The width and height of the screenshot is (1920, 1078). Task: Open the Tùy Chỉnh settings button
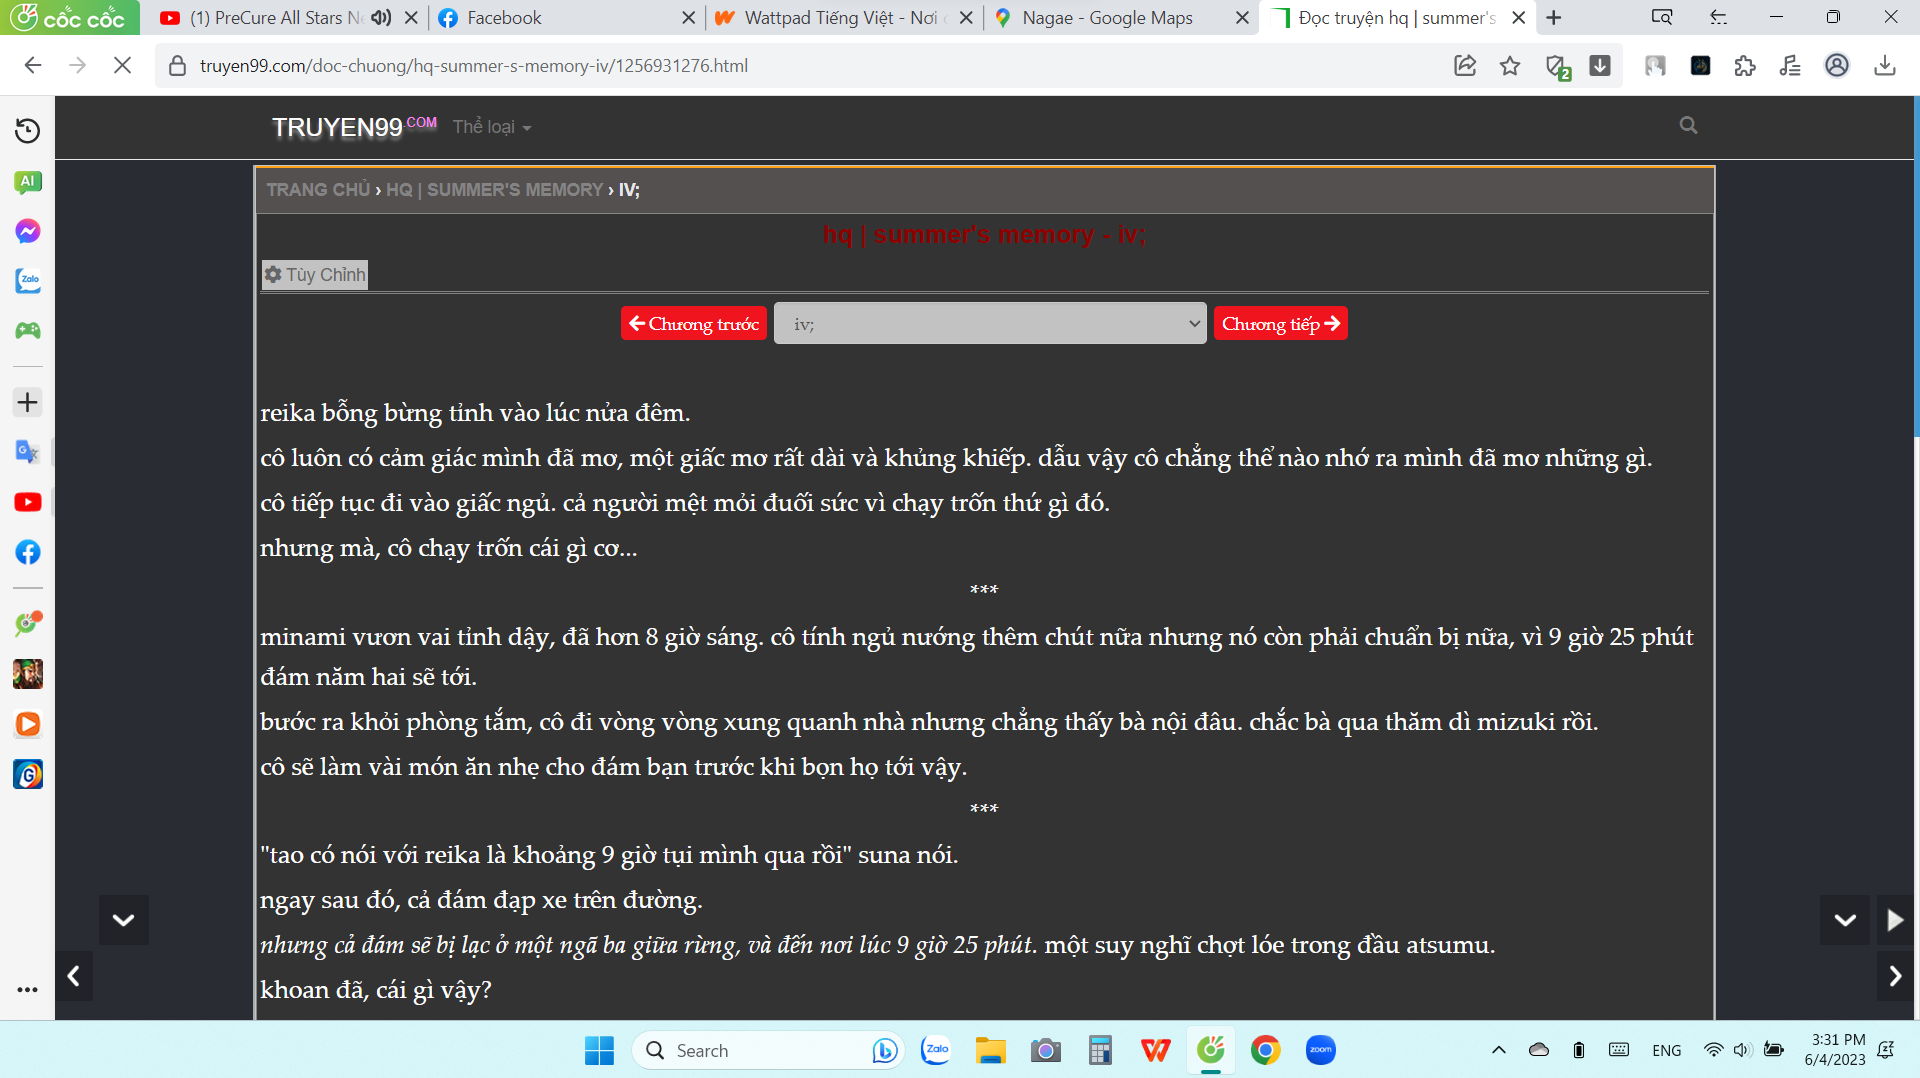pyautogui.click(x=315, y=275)
